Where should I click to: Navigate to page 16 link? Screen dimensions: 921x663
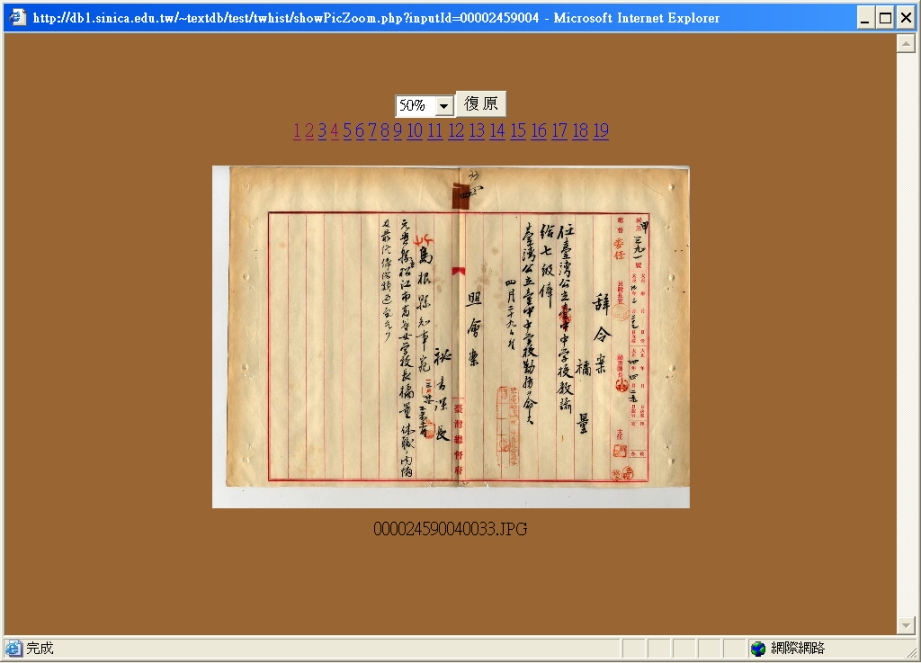click(539, 131)
